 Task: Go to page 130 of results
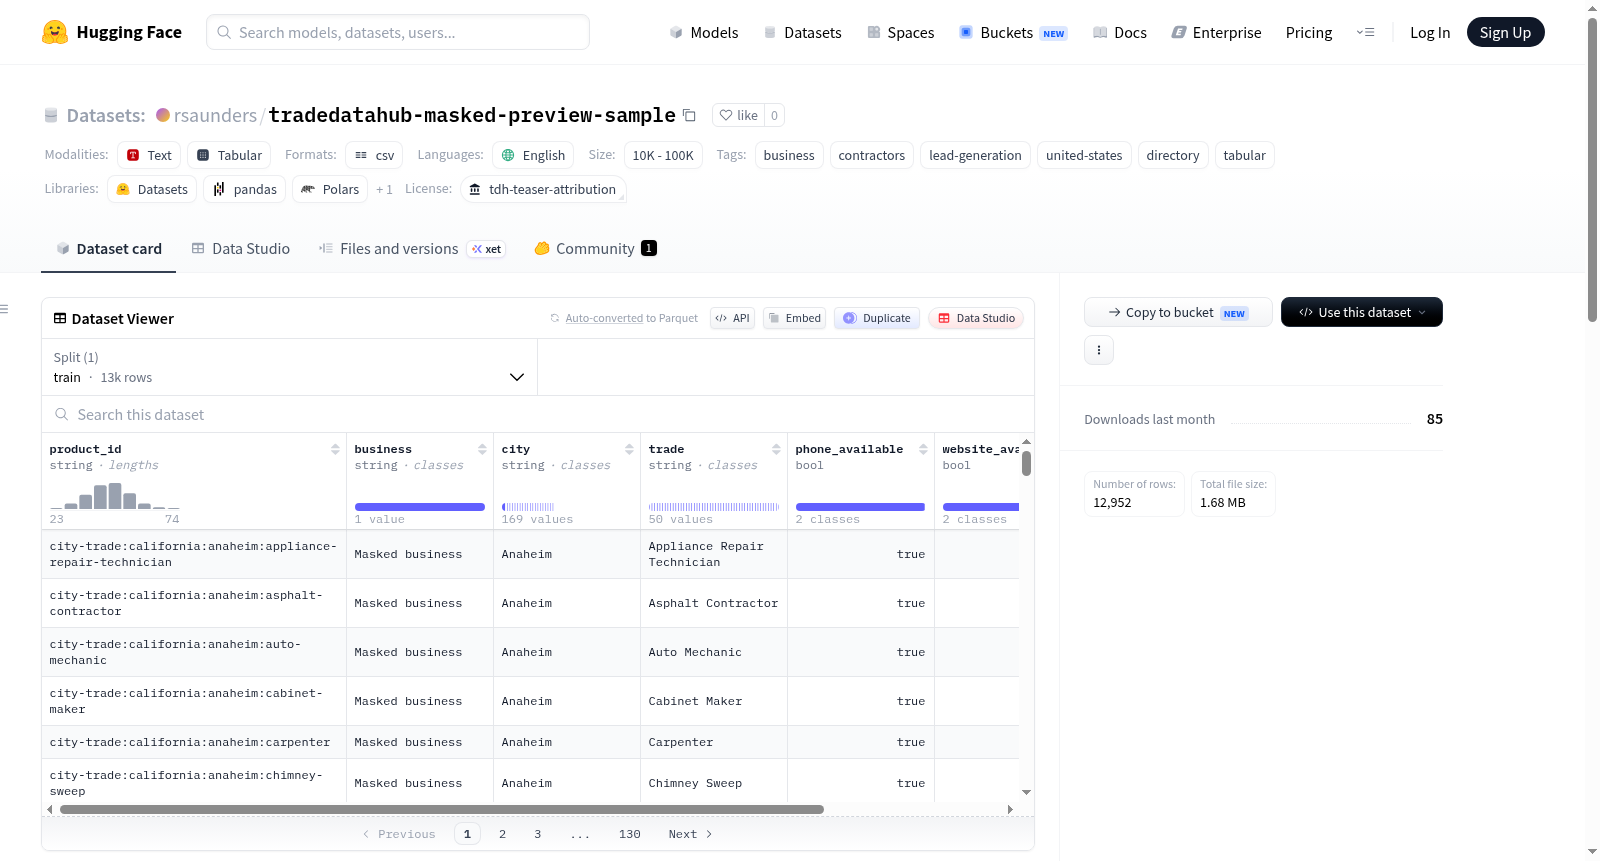coord(630,834)
